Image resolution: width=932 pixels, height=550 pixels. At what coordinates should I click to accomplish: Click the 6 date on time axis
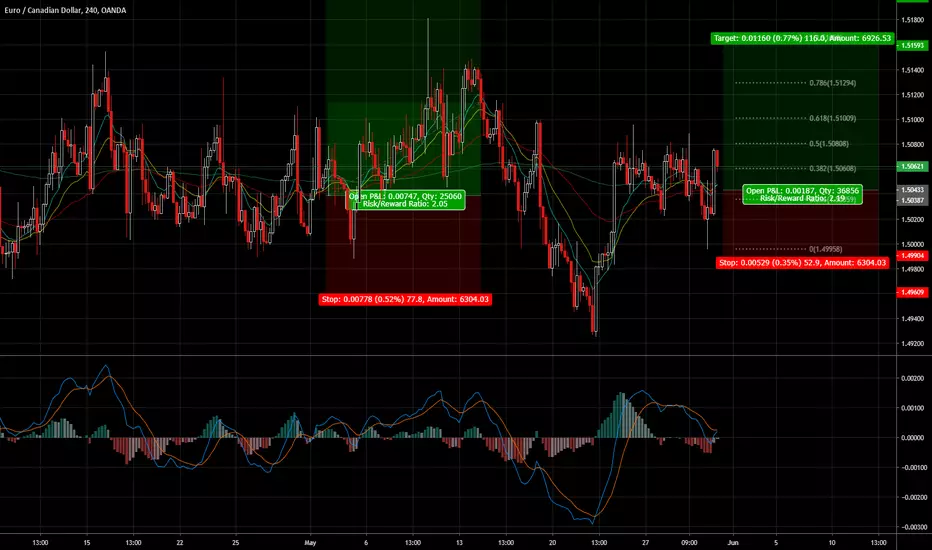point(366,542)
